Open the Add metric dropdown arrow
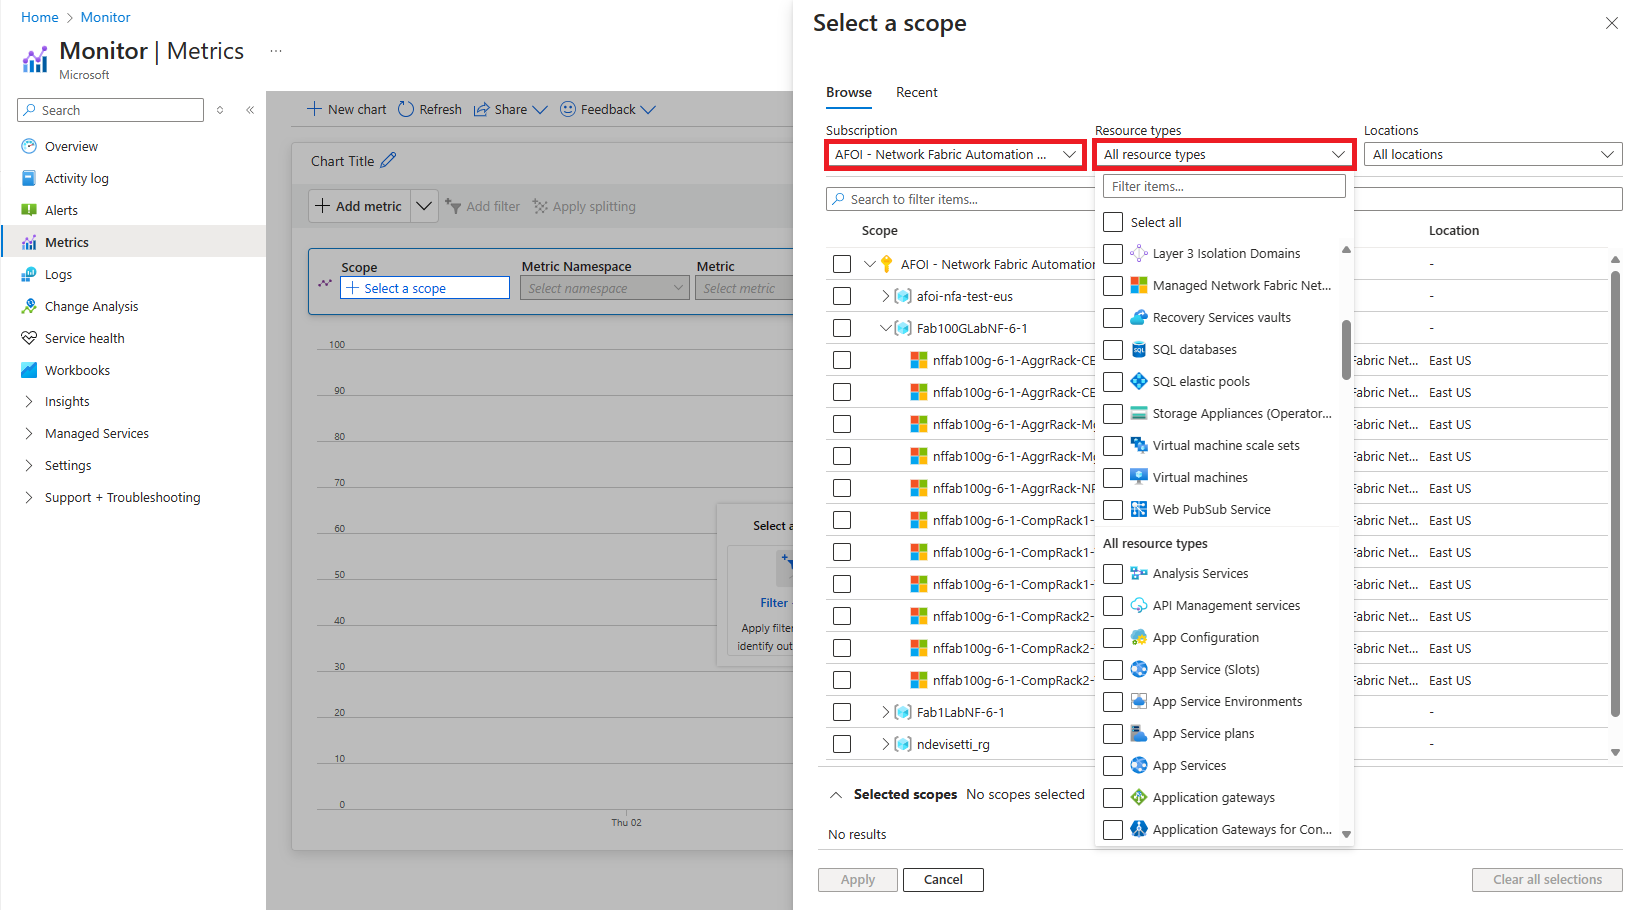The height and width of the screenshot is (910, 1637). click(424, 206)
